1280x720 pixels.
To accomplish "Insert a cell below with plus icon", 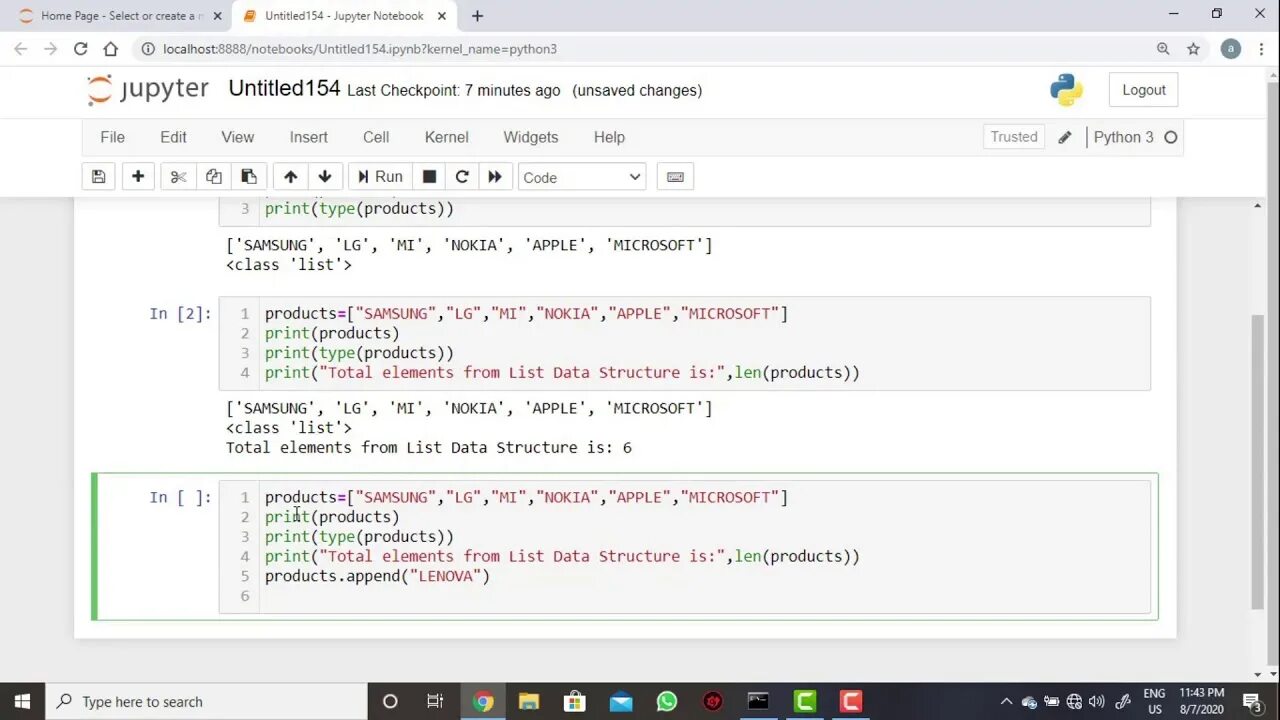I will pyautogui.click(x=138, y=177).
